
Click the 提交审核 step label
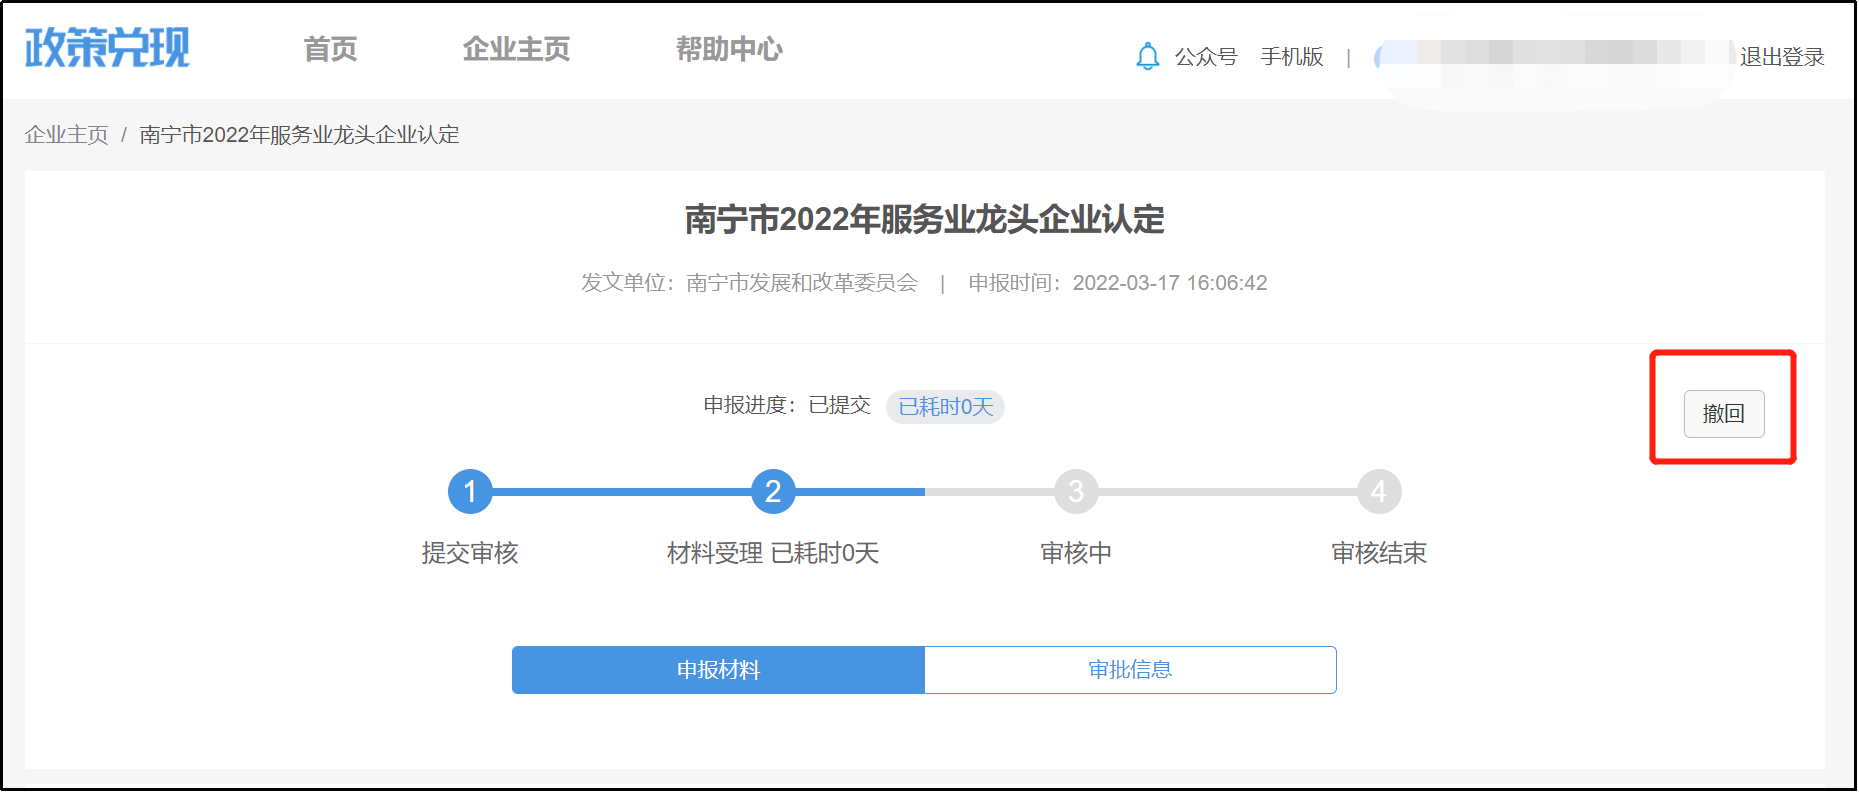470,553
